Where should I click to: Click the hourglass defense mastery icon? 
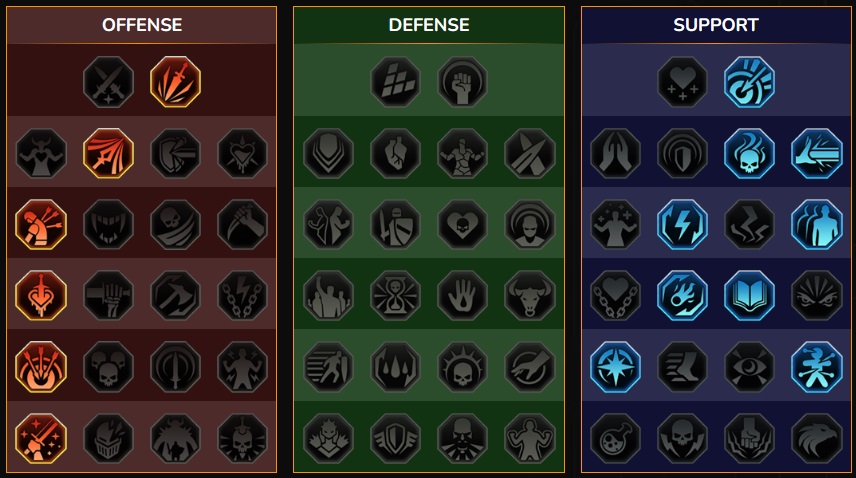pos(395,295)
